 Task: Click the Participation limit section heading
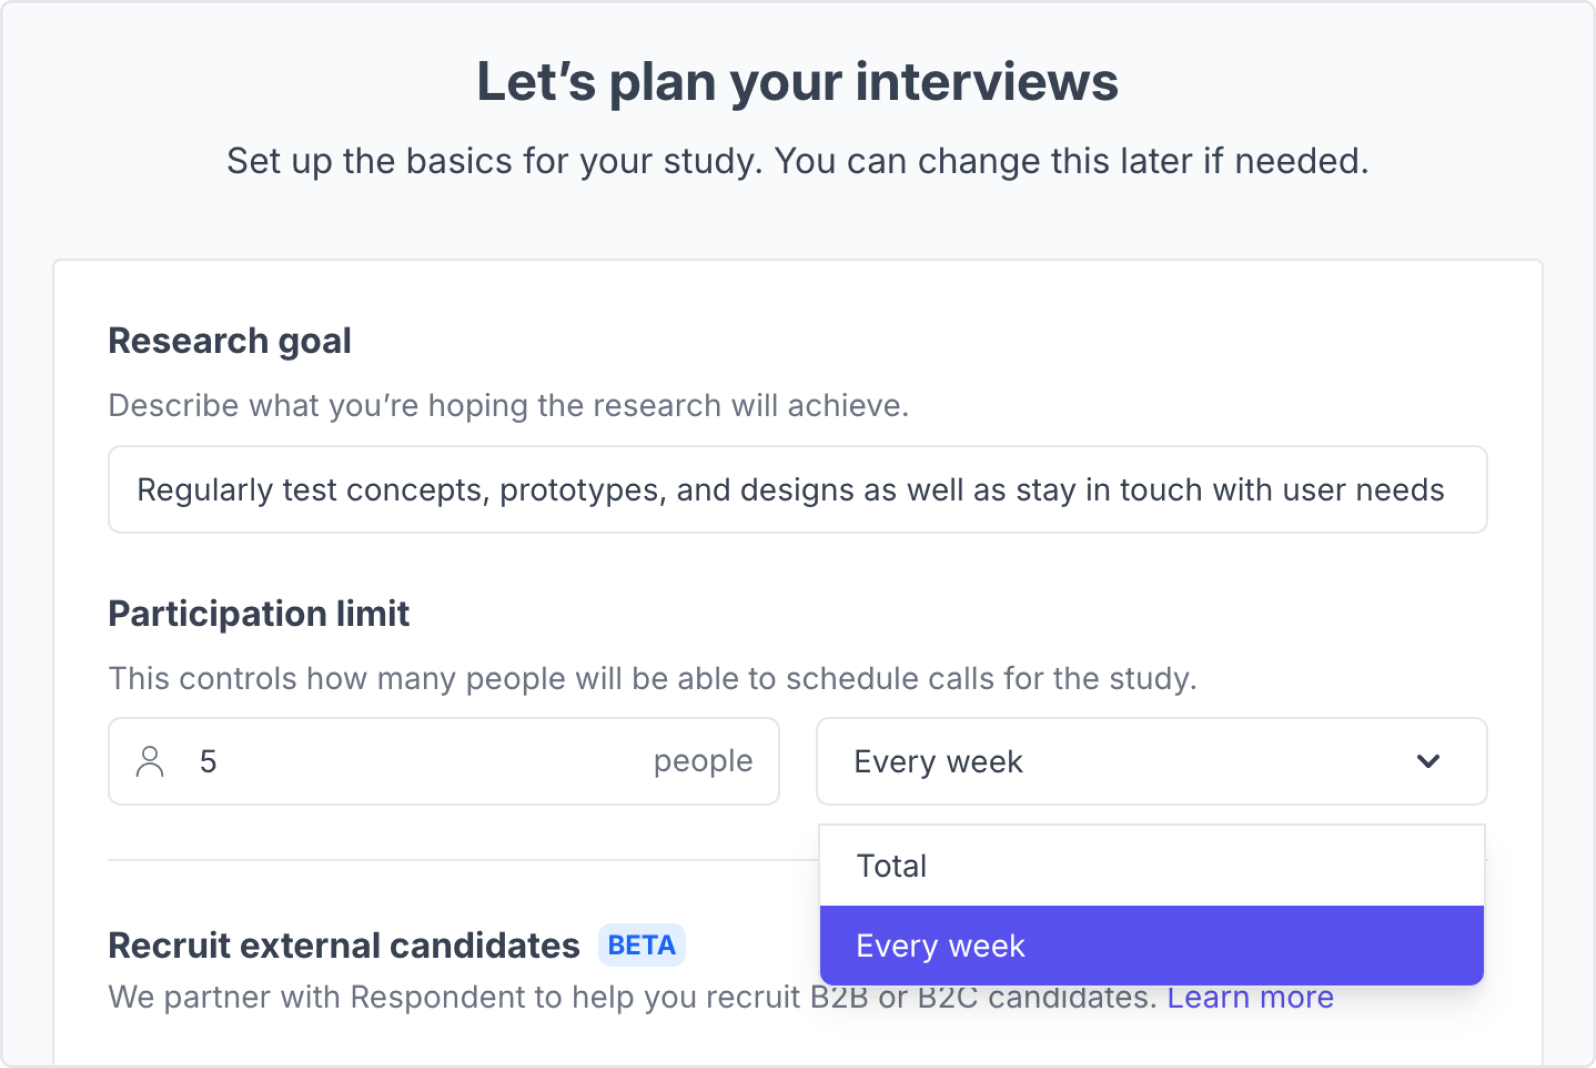[258, 613]
